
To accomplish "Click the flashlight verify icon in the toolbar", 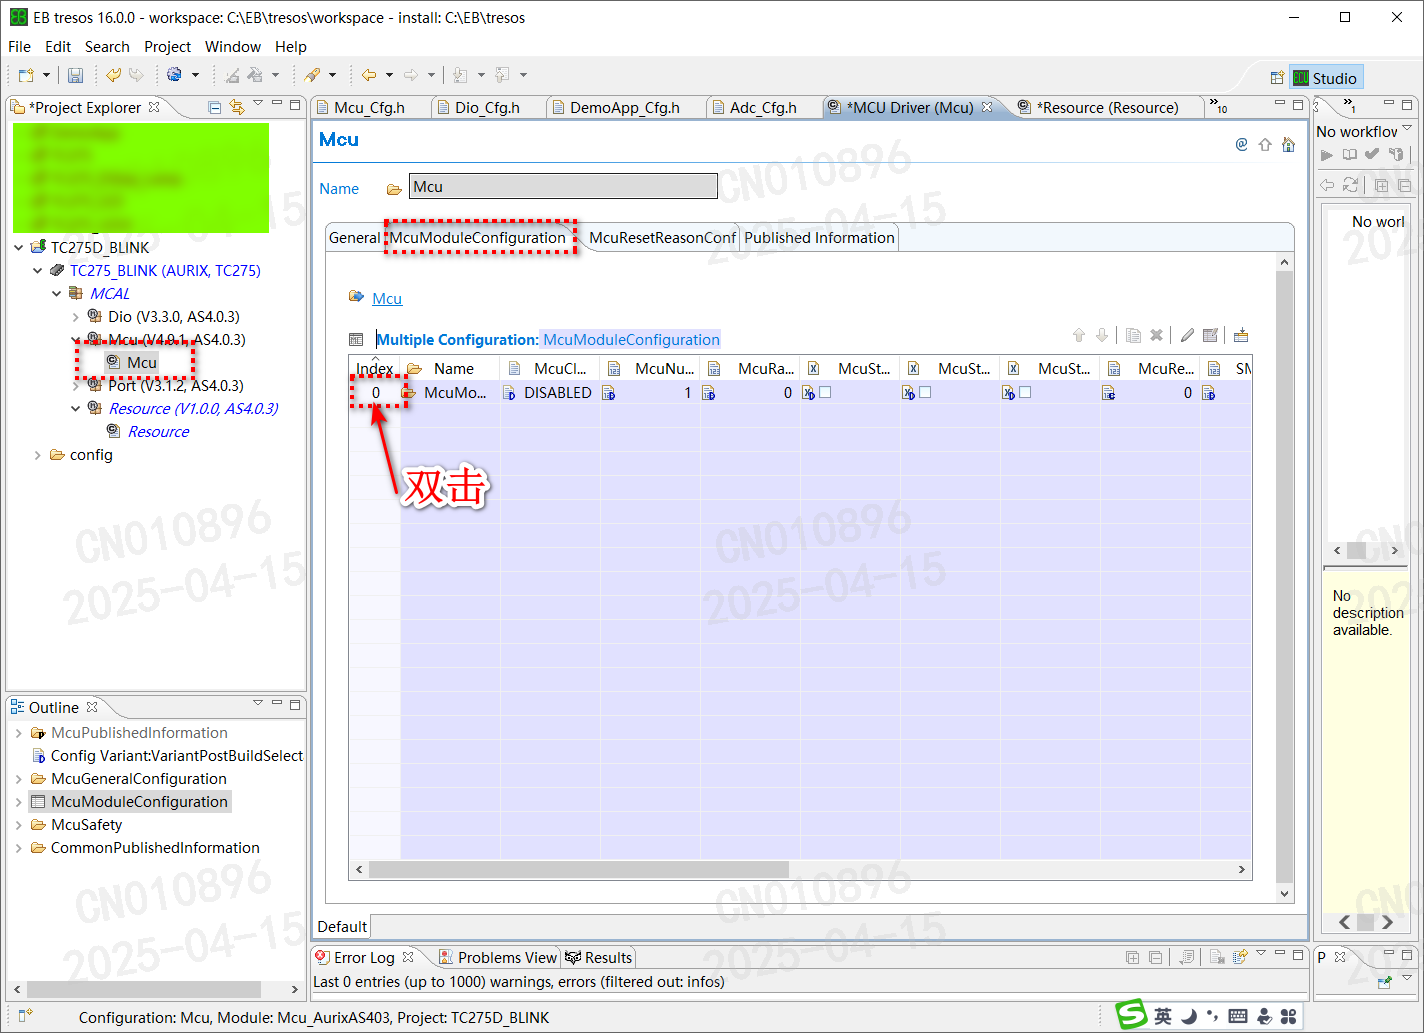I will [x=313, y=75].
